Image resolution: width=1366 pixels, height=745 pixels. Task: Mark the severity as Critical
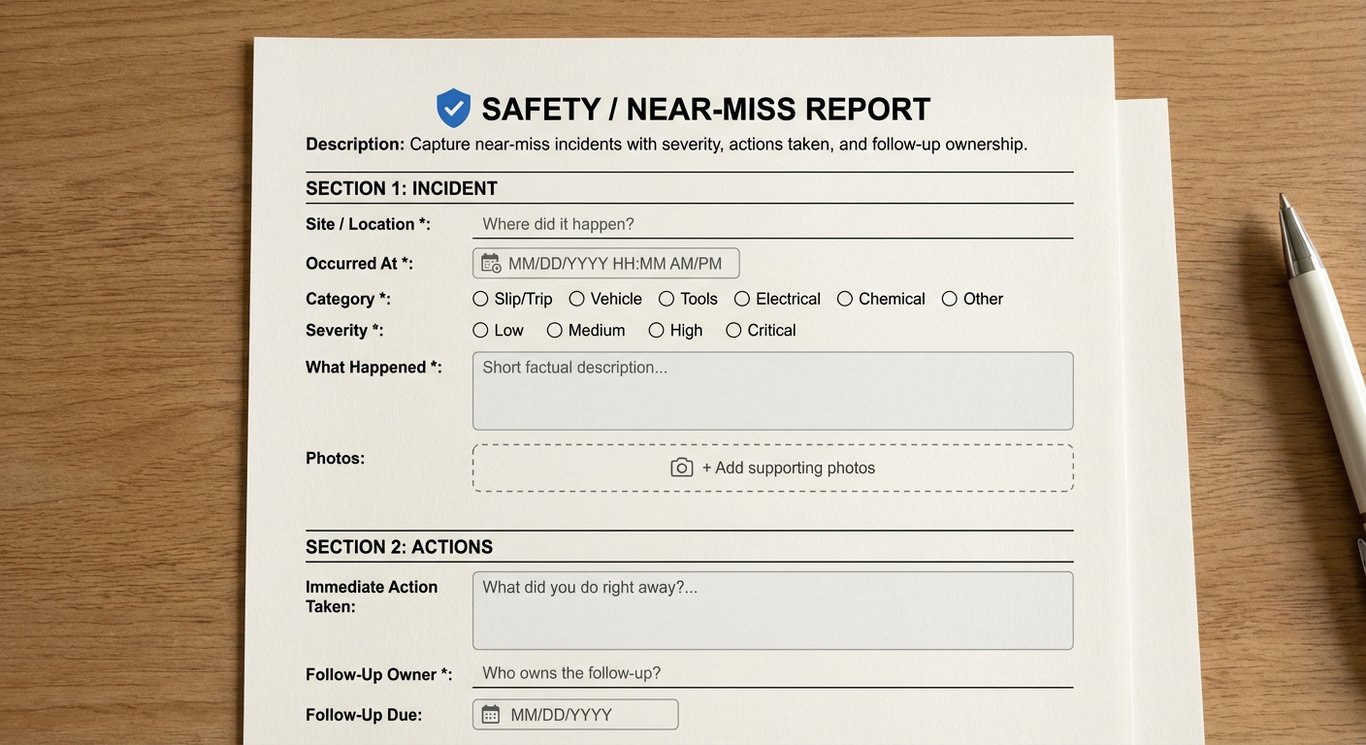coord(733,329)
